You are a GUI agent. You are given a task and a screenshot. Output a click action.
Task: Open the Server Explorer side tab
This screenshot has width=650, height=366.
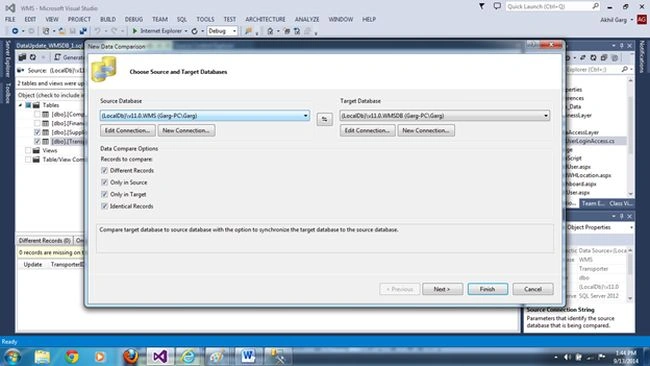point(7,59)
